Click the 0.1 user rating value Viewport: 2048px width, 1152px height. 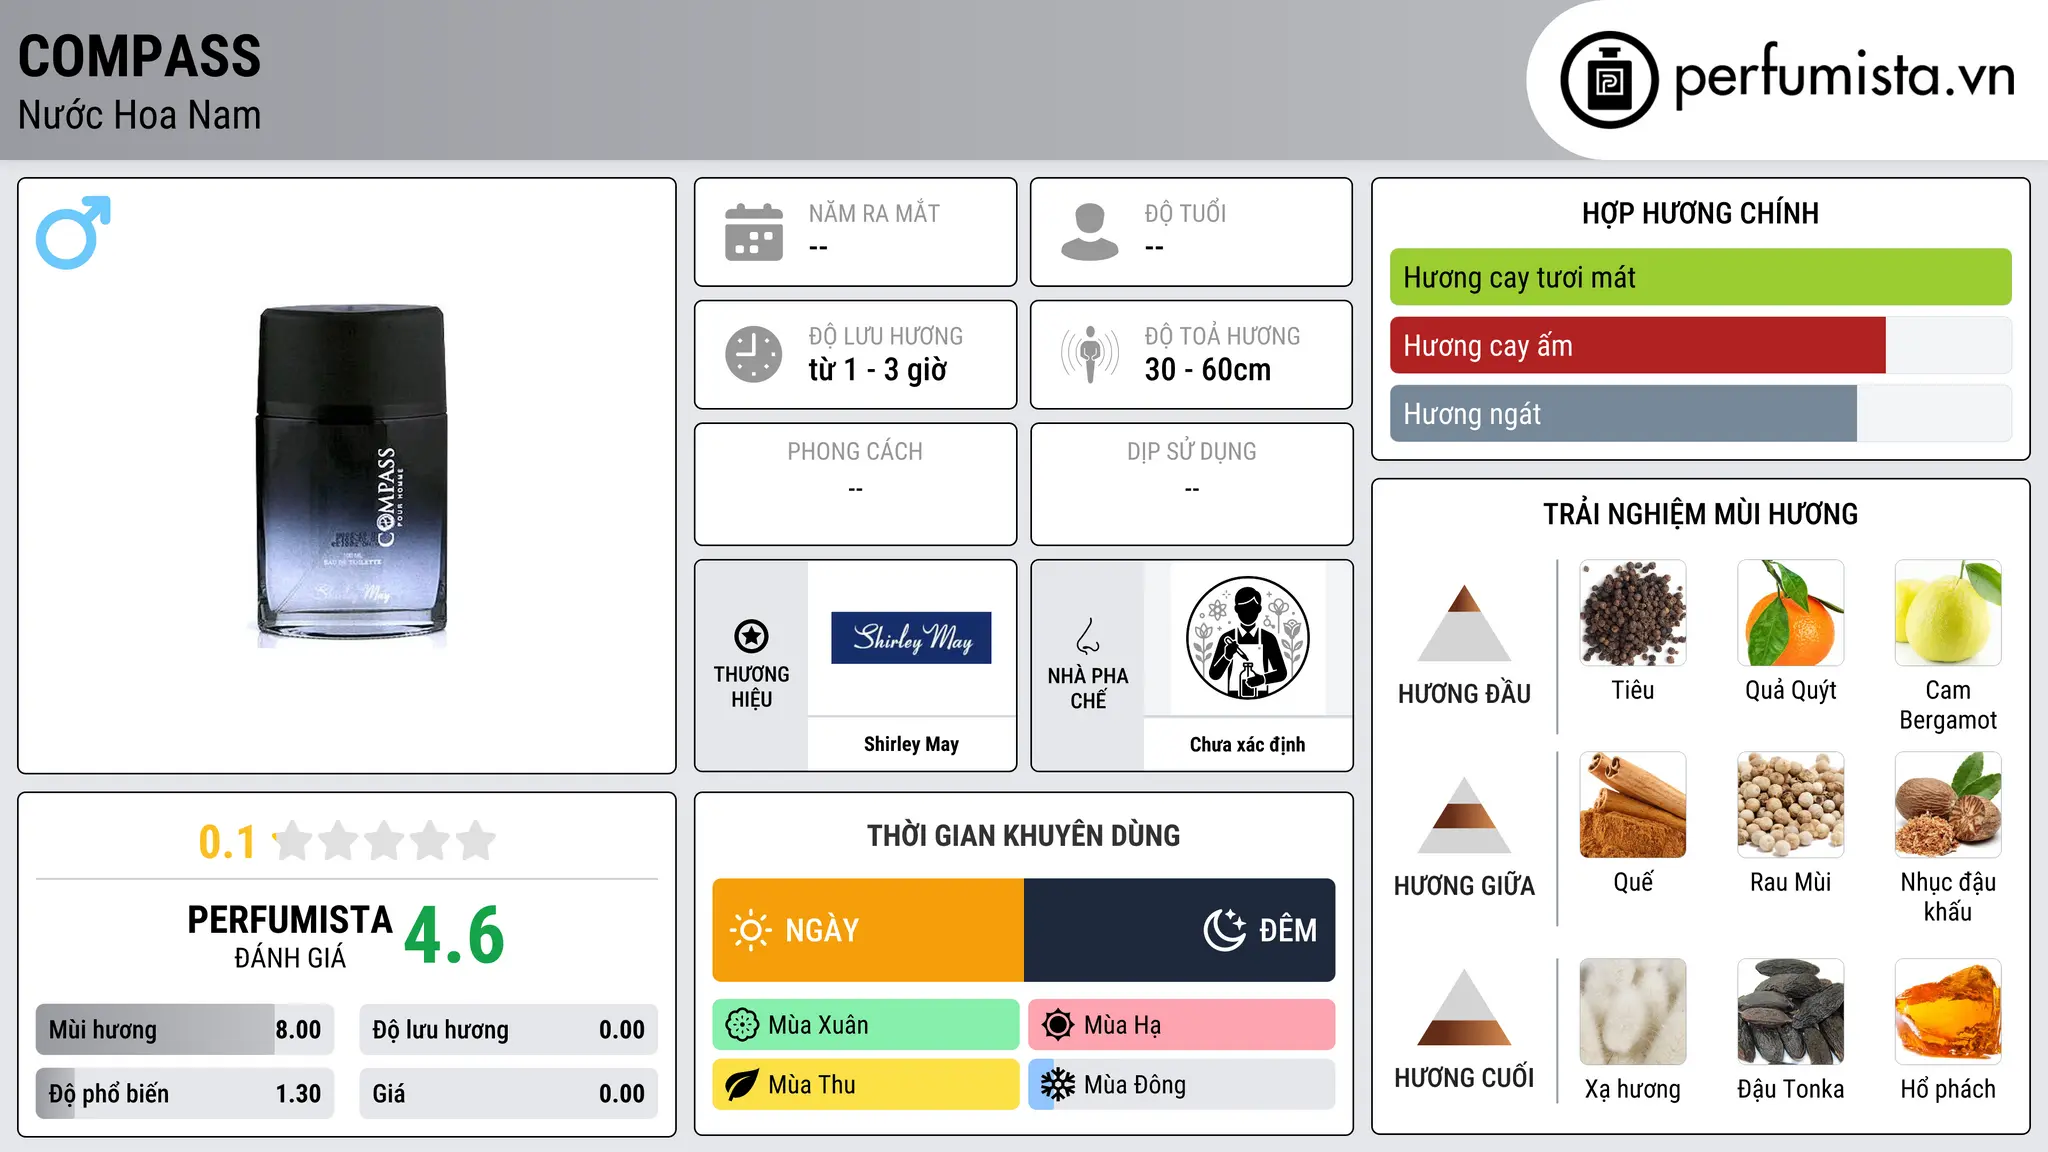coord(227,842)
